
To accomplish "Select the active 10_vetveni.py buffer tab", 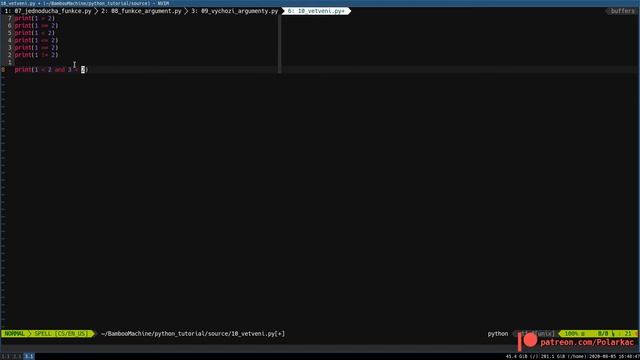I will click(x=316, y=11).
